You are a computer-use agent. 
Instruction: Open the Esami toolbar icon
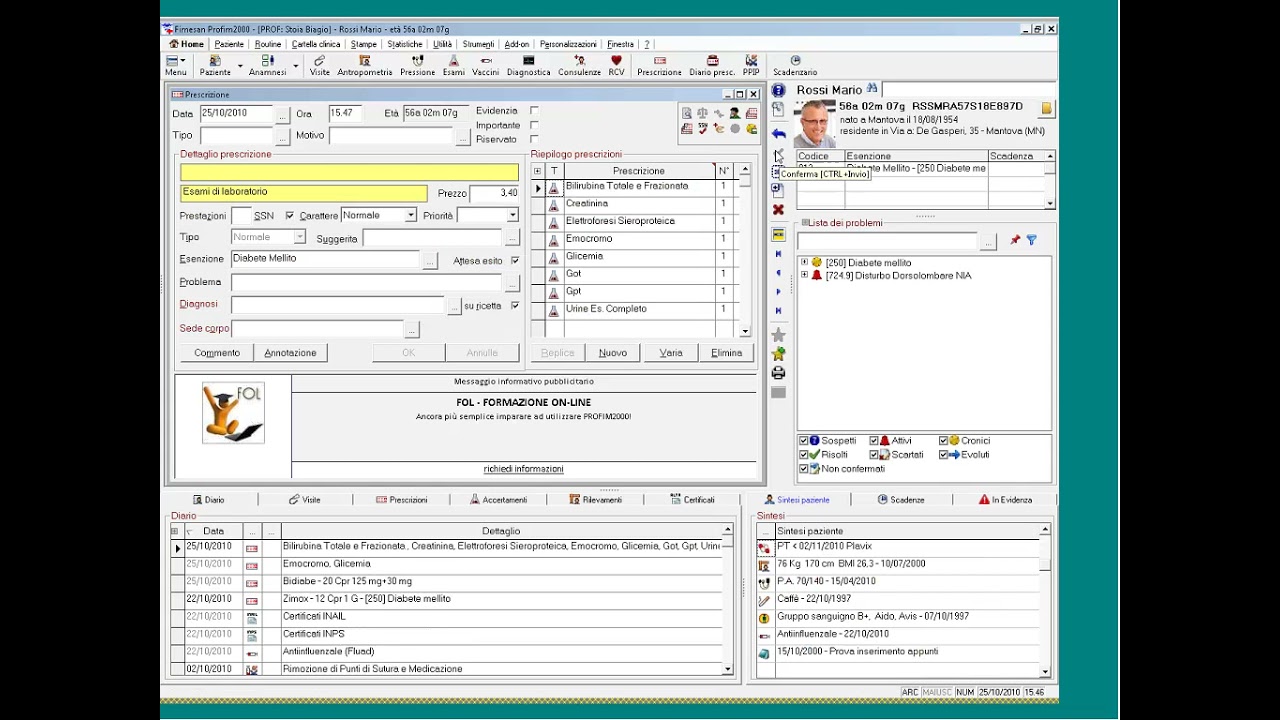[453, 66]
